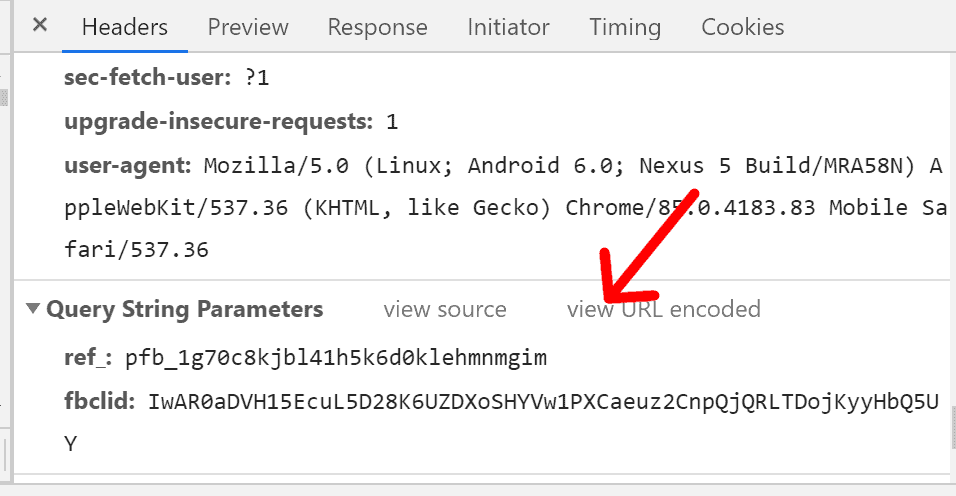
Task: Open the Preview tab
Action: click(x=248, y=27)
